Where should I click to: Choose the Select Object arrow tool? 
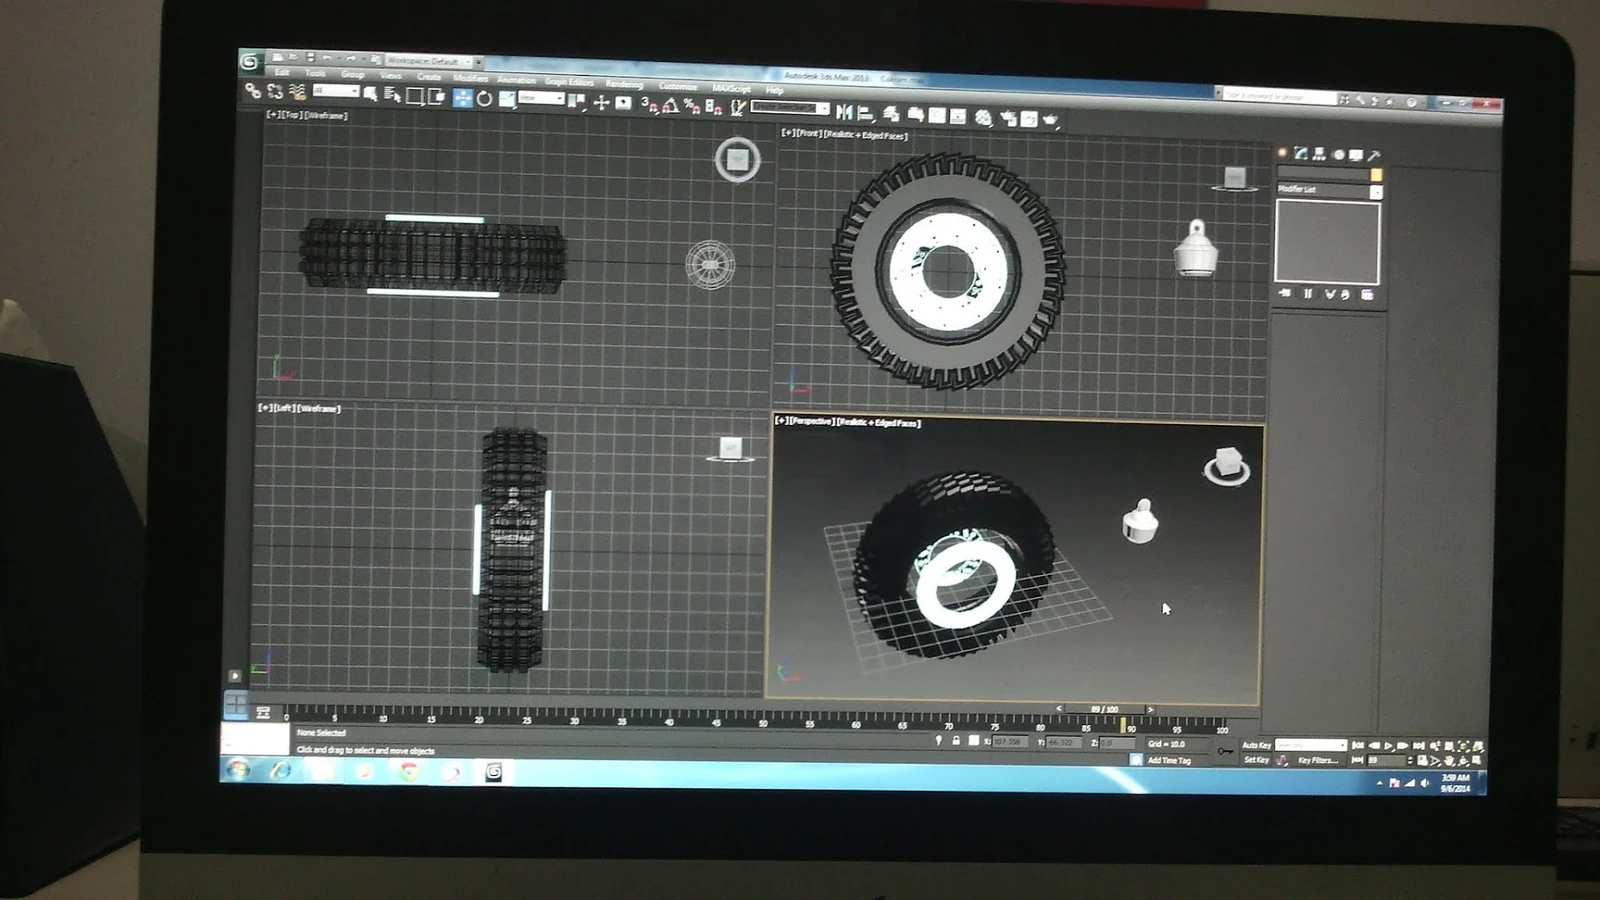370,94
